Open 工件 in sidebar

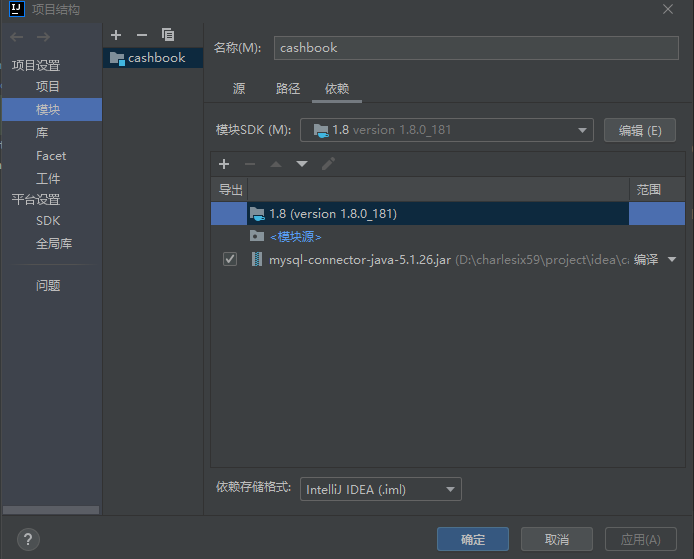coord(48,178)
